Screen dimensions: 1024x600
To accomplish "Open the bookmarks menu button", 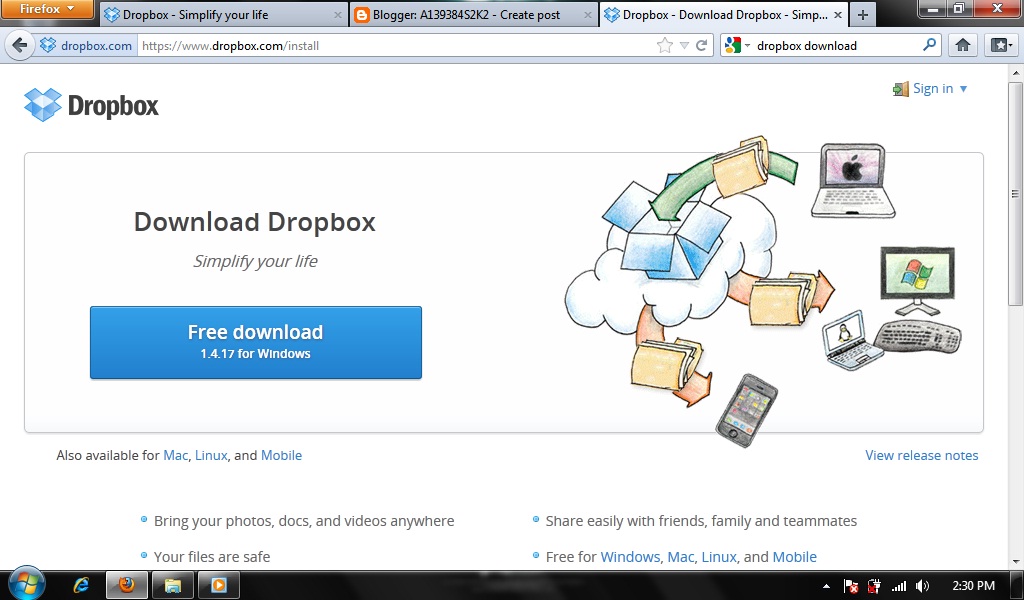I will click(1000, 45).
